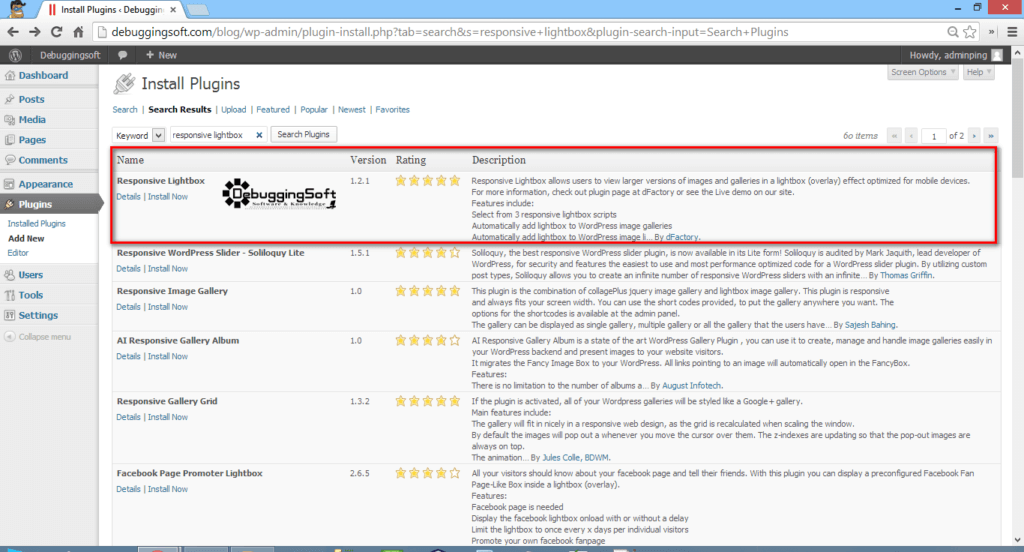The width and height of the screenshot is (1024, 552).
Task: Click the Comments sidebar icon
Action: (x=10, y=160)
